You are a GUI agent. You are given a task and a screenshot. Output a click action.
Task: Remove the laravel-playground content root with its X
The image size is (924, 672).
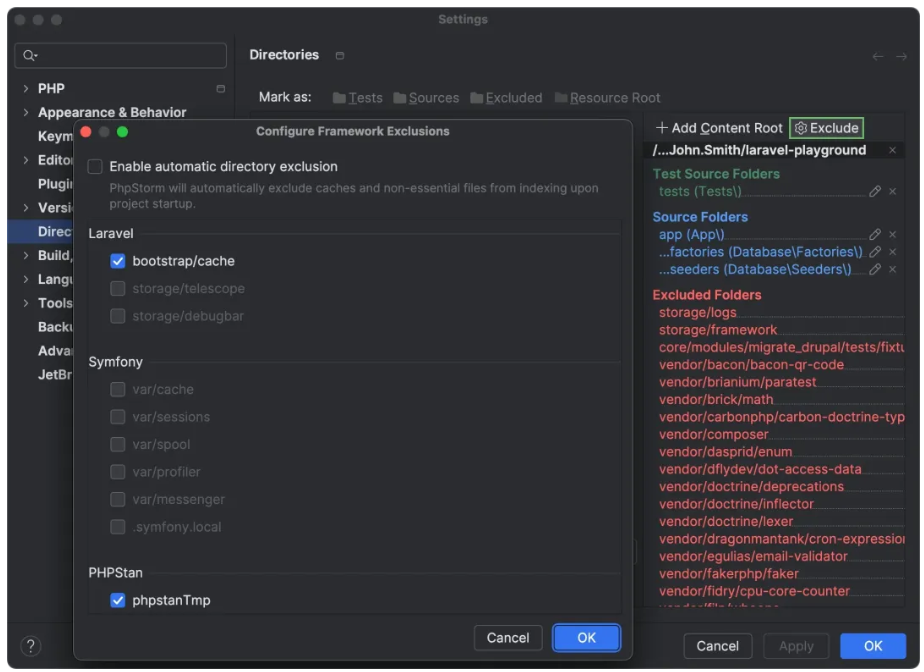(x=892, y=150)
